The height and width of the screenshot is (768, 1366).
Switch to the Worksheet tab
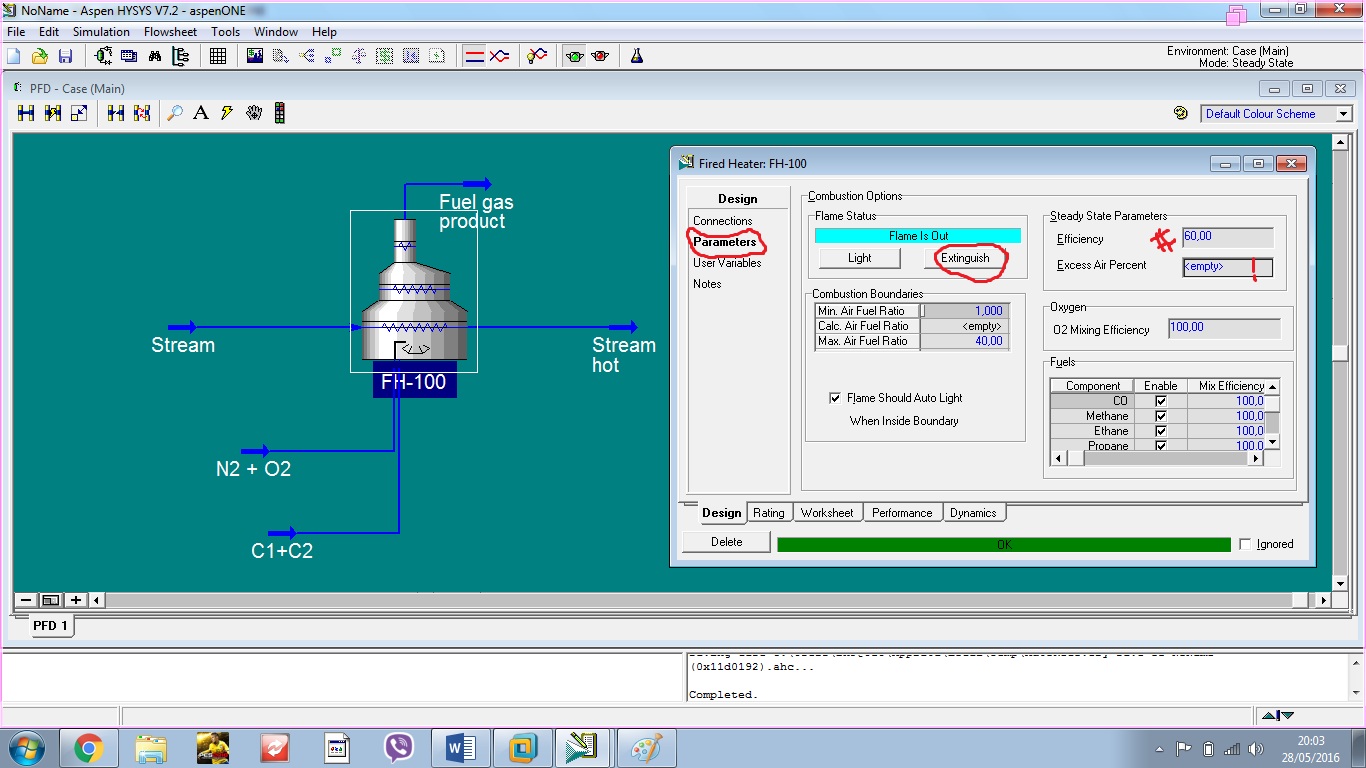pyautogui.click(x=827, y=513)
